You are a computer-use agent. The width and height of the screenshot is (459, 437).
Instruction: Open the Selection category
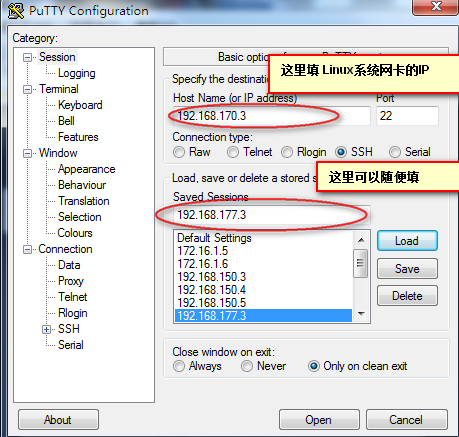(x=80, y=217)
